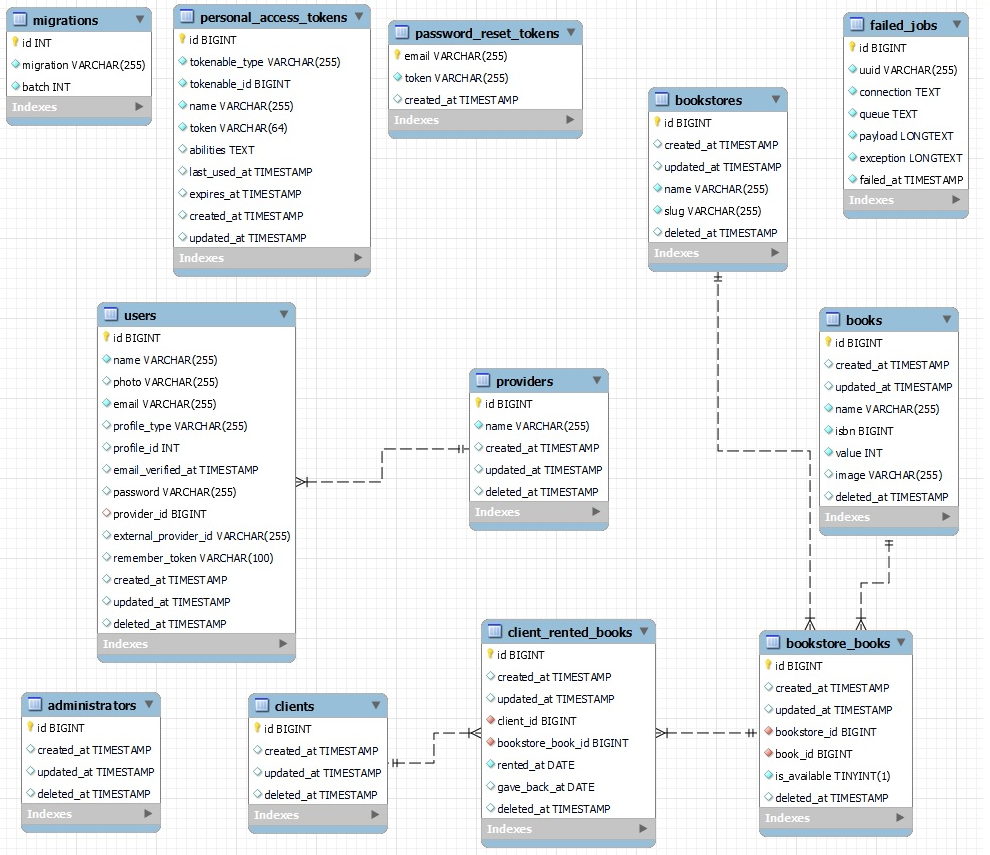
Task: Click the personal_access_tokens table icon
Action: pos(187,16)
